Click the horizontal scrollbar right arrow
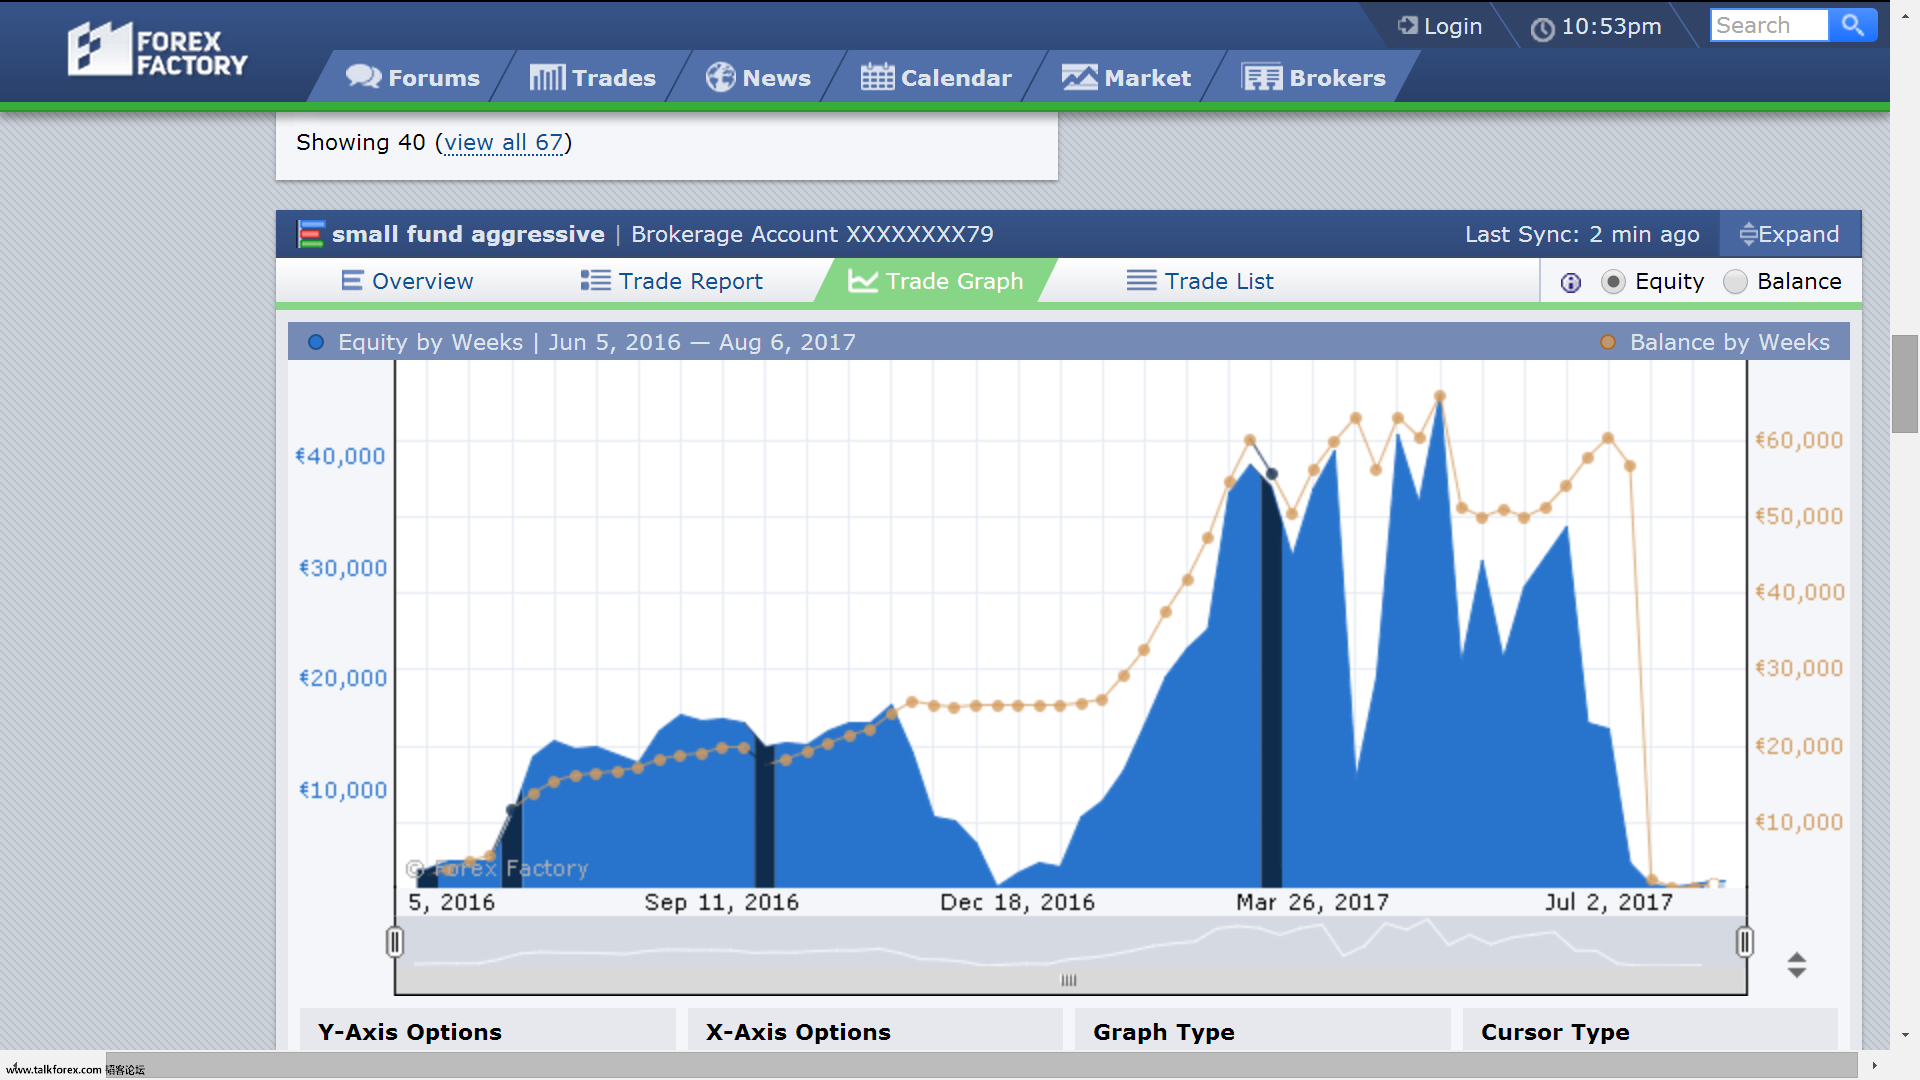The height and width of the screenshot is (1080, 1920). point(1874,1065)
